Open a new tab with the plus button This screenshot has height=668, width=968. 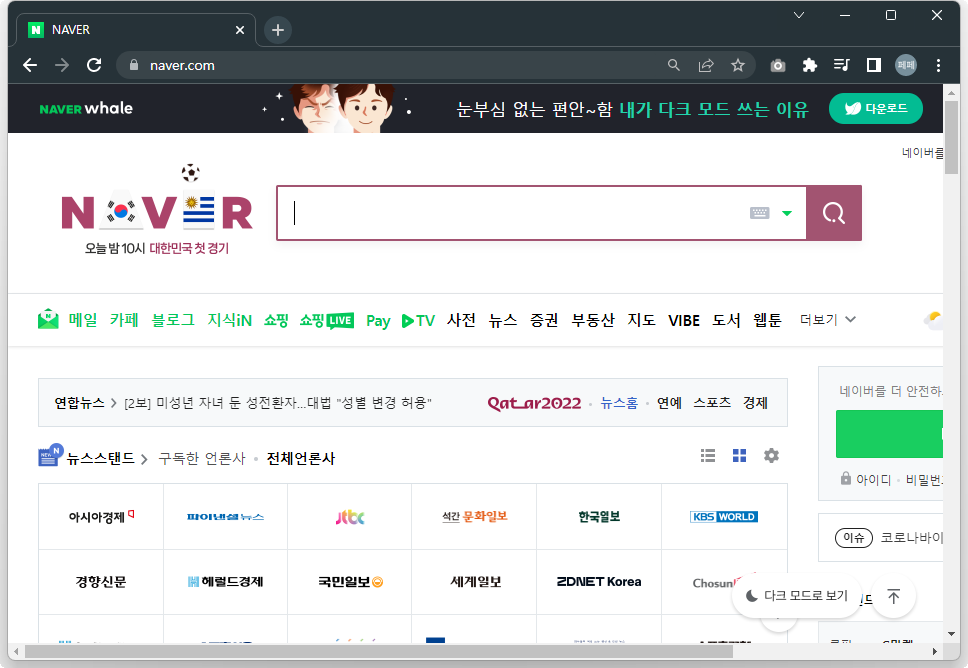[x=278, y=30]
